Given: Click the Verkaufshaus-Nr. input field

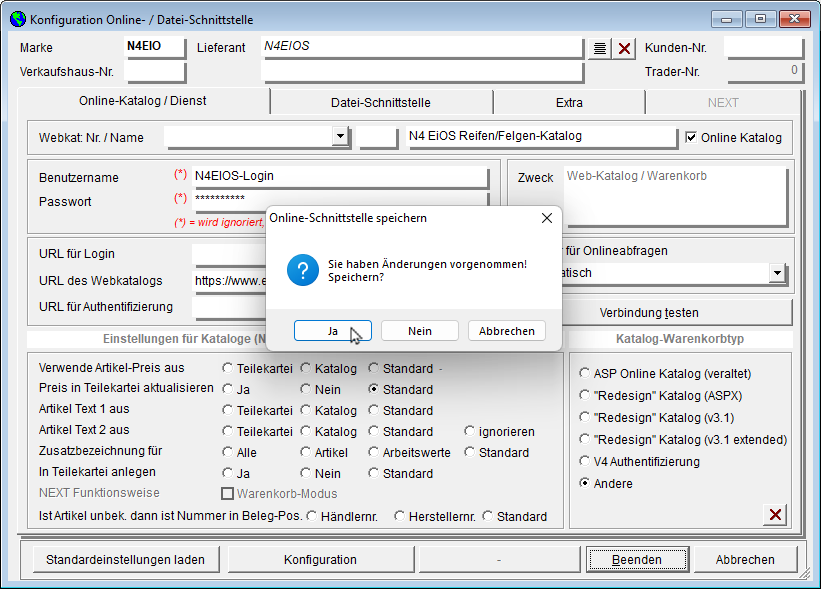Looking at the screenshot, I should click(155, 71).
